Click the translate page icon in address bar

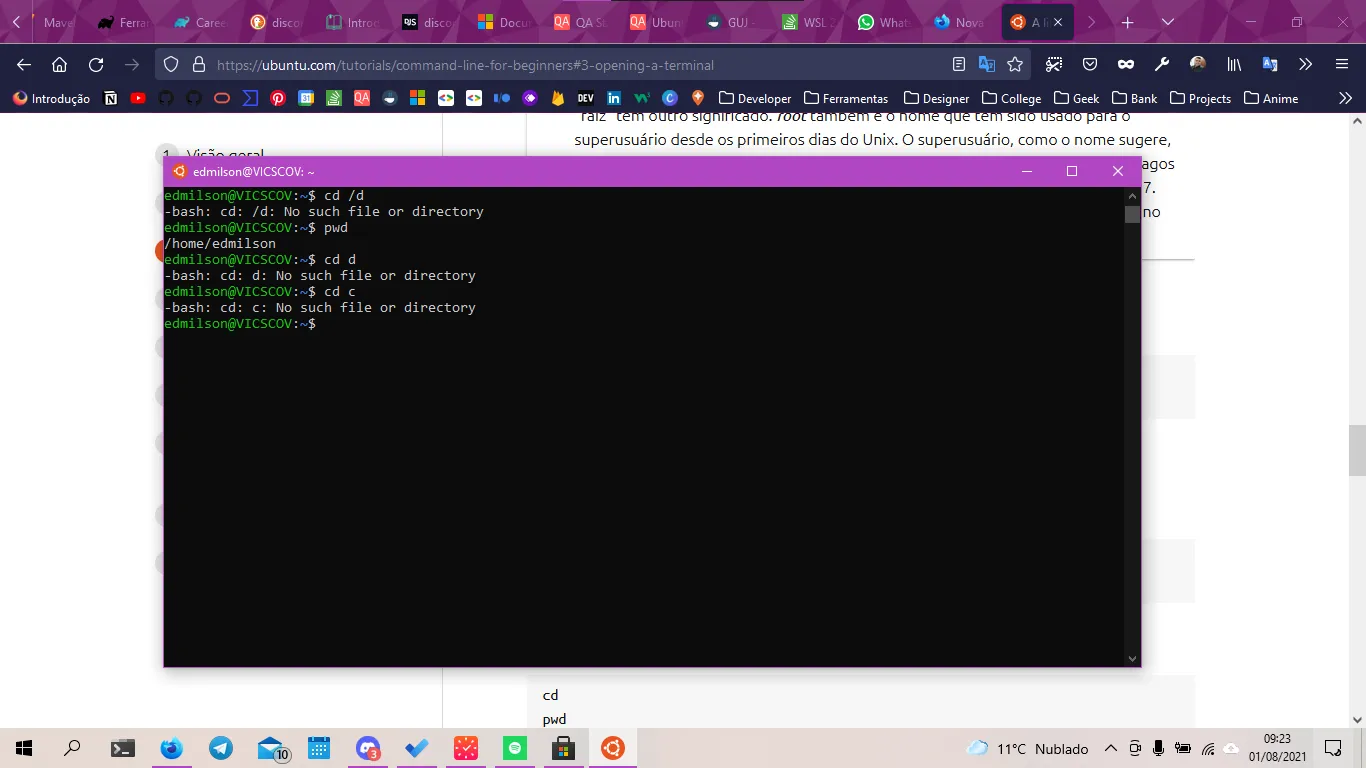(987, 65)
